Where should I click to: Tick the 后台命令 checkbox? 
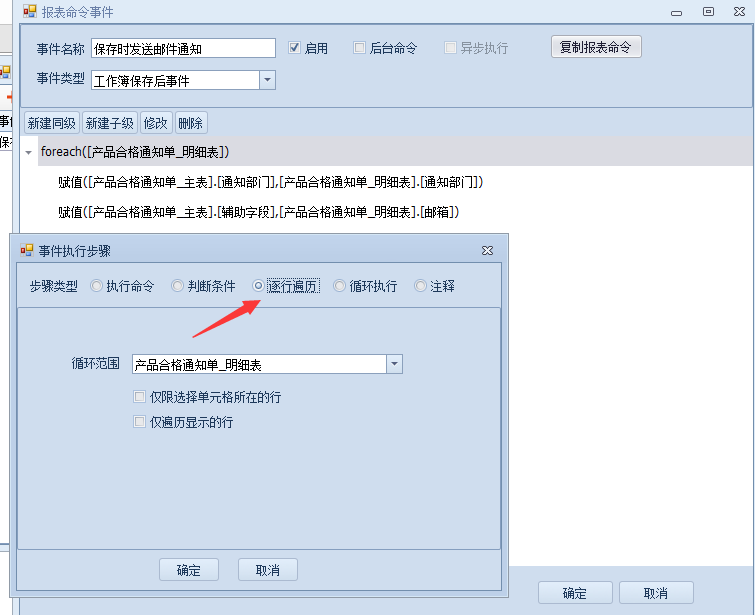click(x=360, y=48)
